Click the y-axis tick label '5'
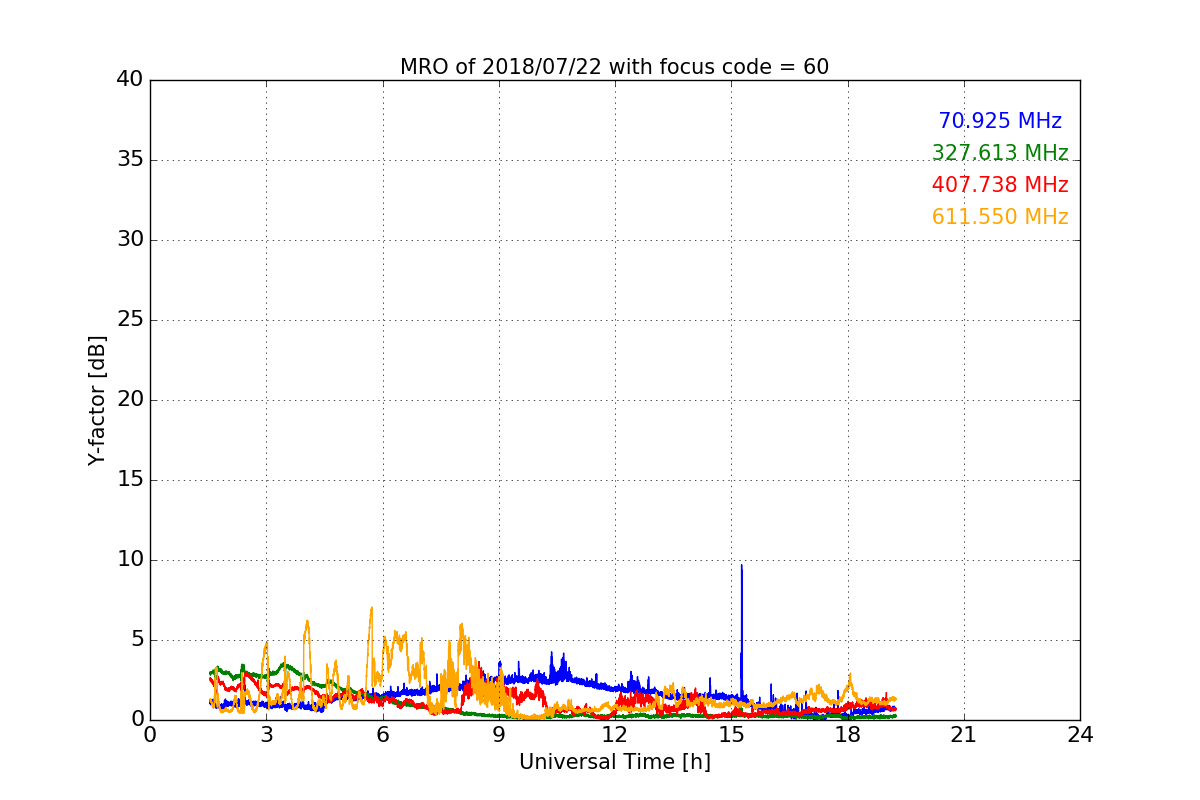1200x800 pixels. tap(136, 640)
